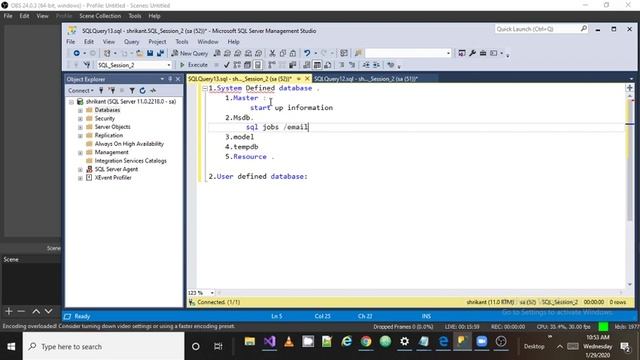
Task: Click the Comment out selected lines icon
Action: click(x=342, y=65)
